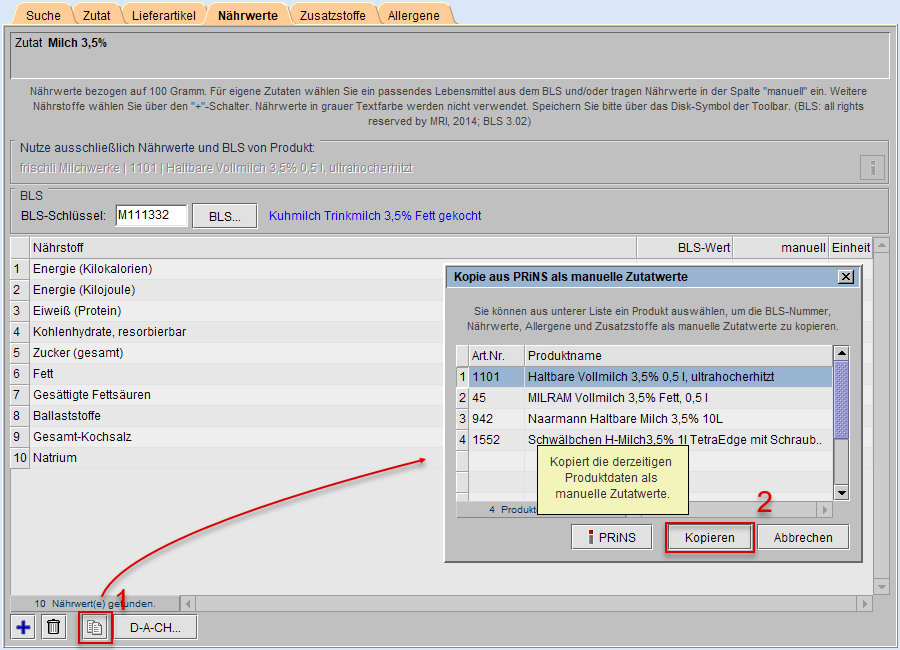
Task: Switch to the Suche tab
Action: click(x=43, y=15)
